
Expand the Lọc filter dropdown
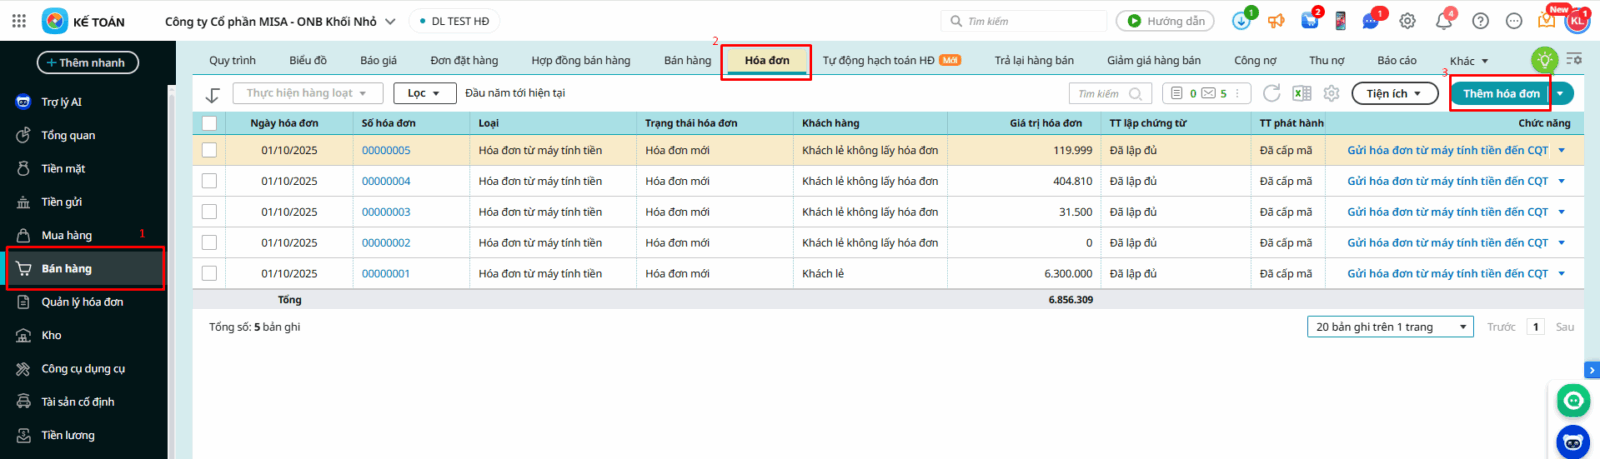tap(424, 93)
